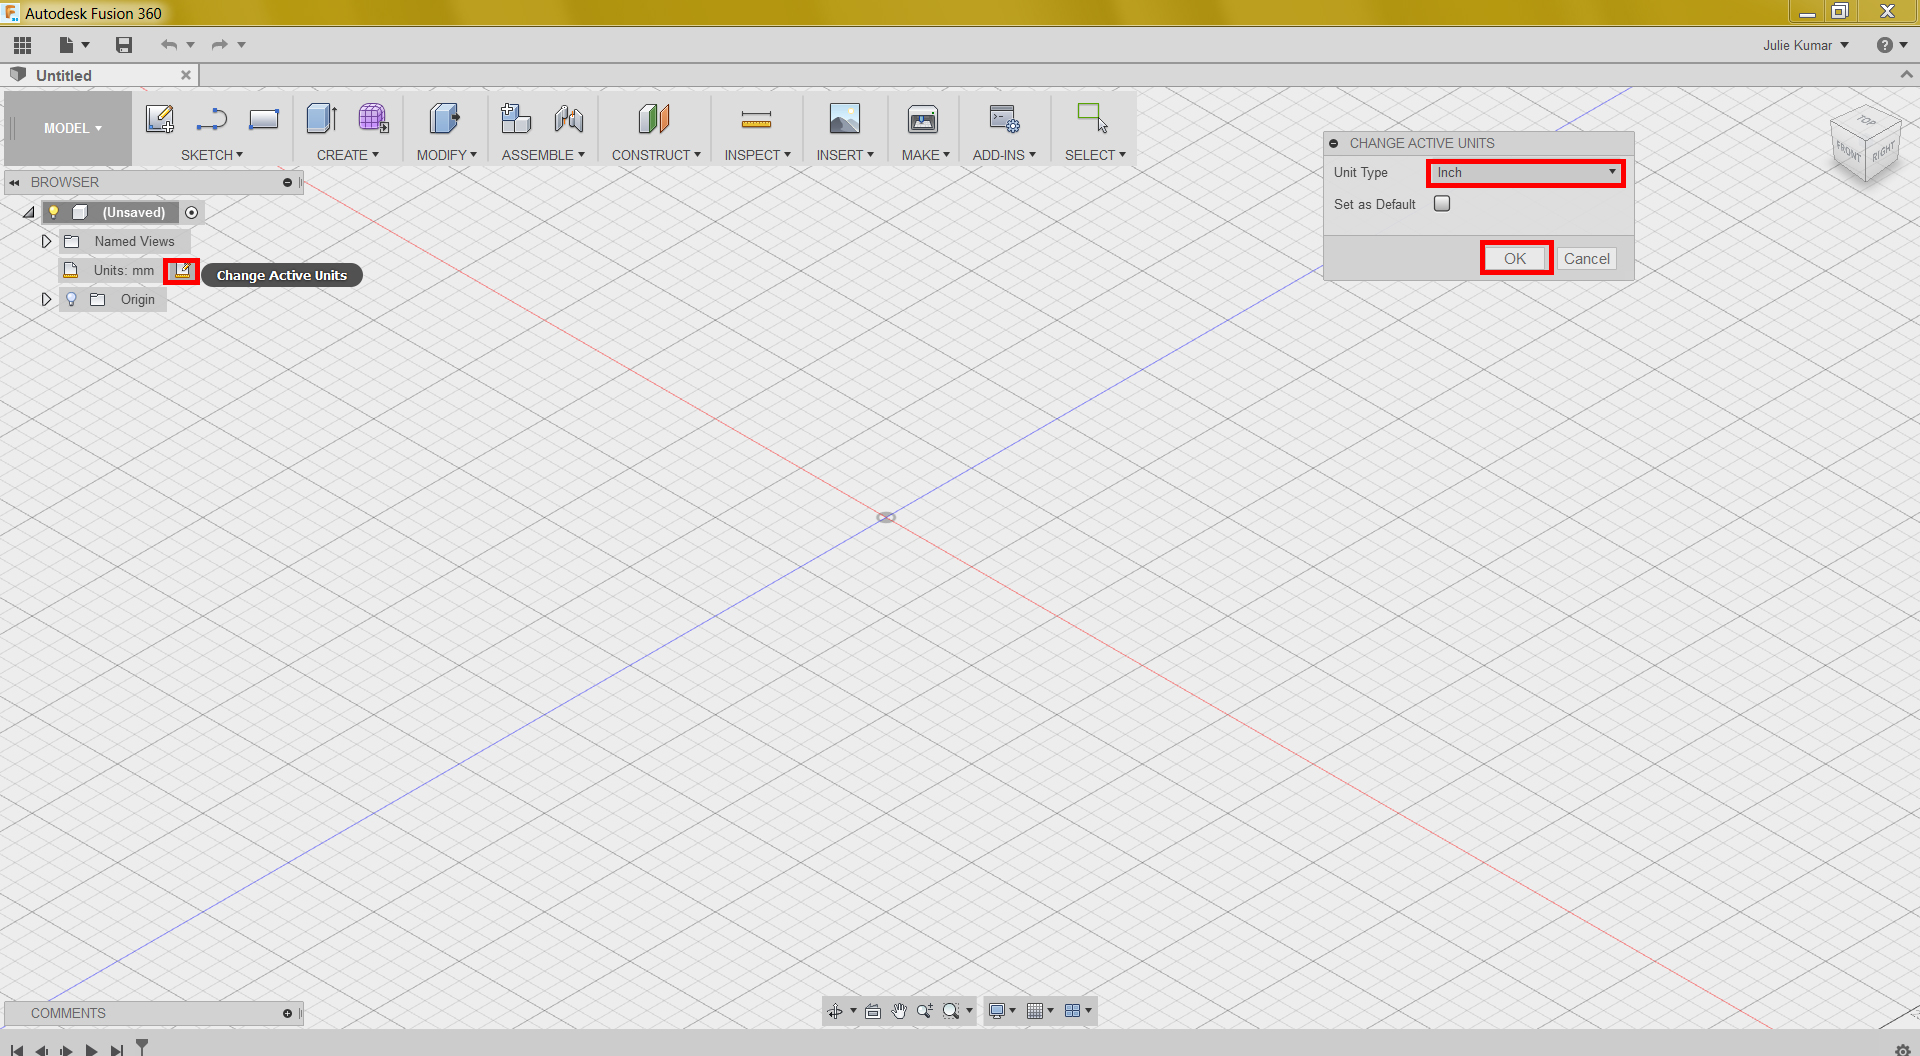Toggle the (Unsaved) component lightbulb visibility
This screenshot has width=1920, height=1056.
click(54, 212)
